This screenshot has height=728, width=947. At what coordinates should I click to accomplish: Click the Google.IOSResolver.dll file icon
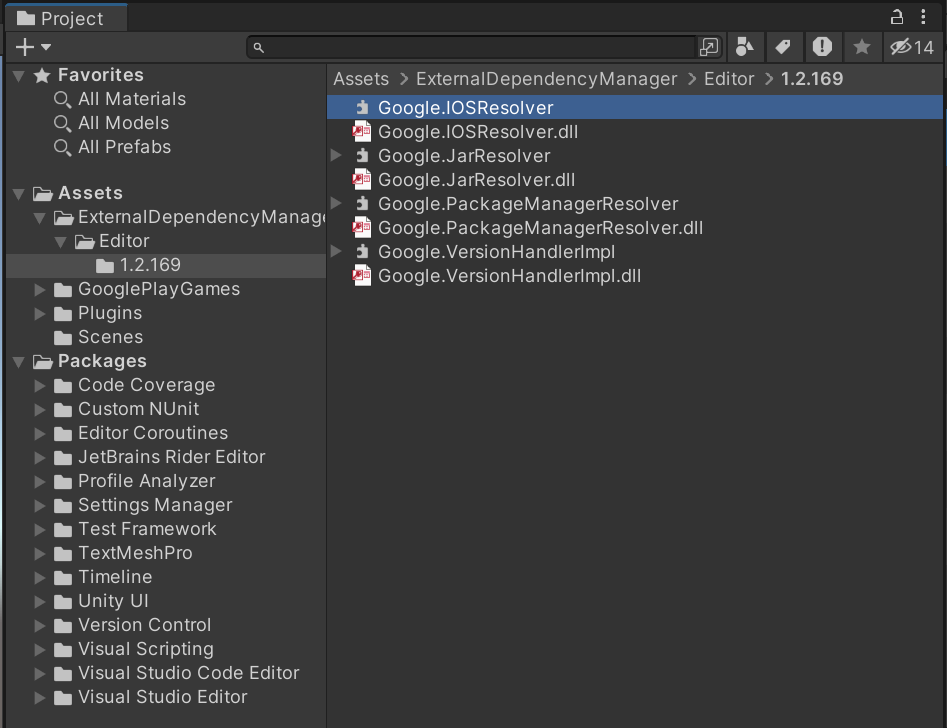coord(362,132)
